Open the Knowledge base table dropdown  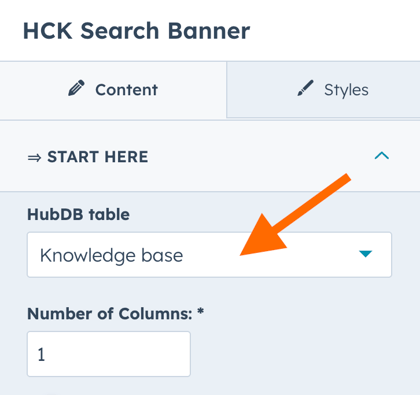click(209, 255)
